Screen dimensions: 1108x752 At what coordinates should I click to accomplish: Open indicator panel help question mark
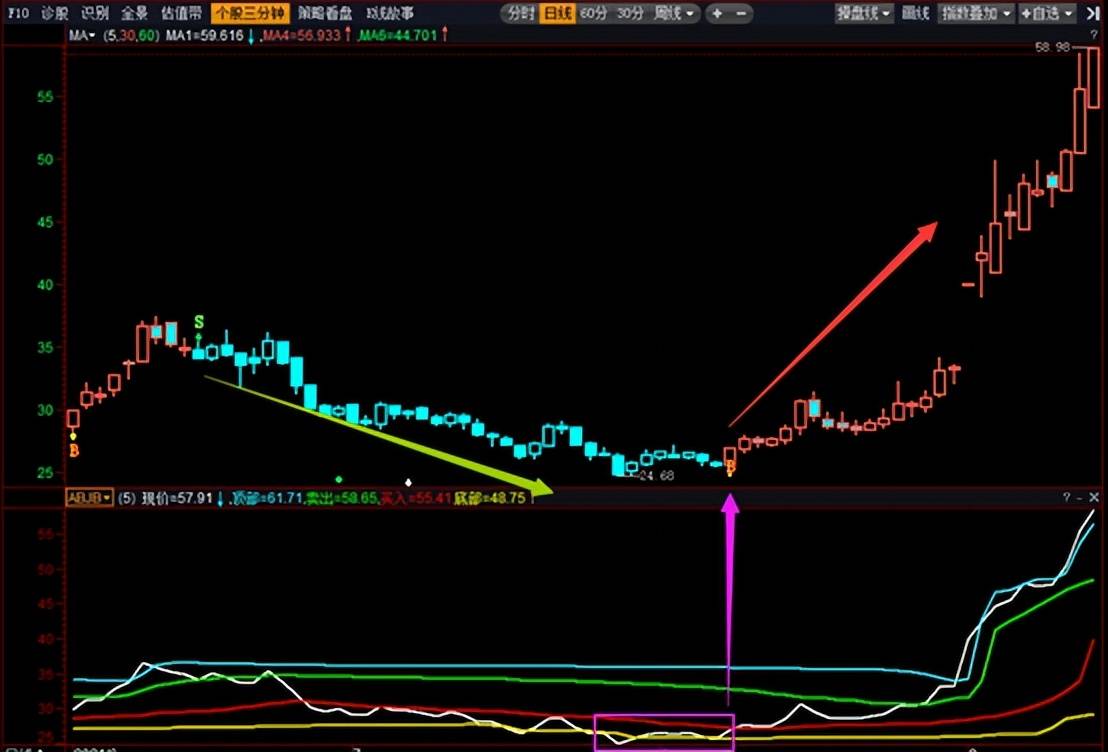(1067, 498)
